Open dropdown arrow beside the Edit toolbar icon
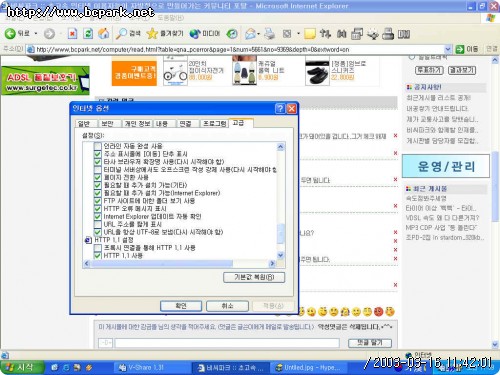 [x=298, y=34]
